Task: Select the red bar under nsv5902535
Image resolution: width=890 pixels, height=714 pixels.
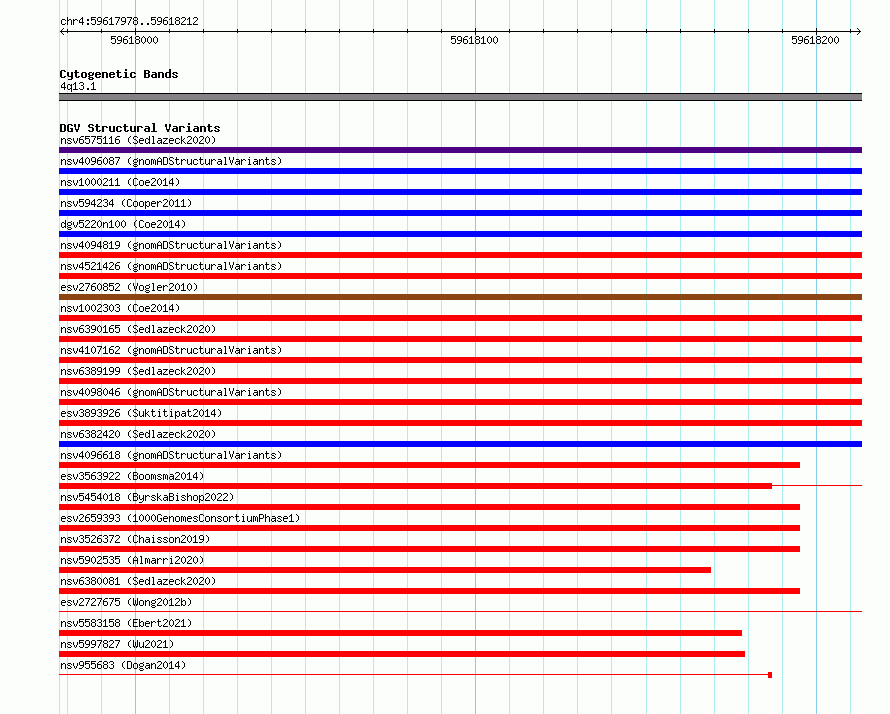Action: coord(385,570)
